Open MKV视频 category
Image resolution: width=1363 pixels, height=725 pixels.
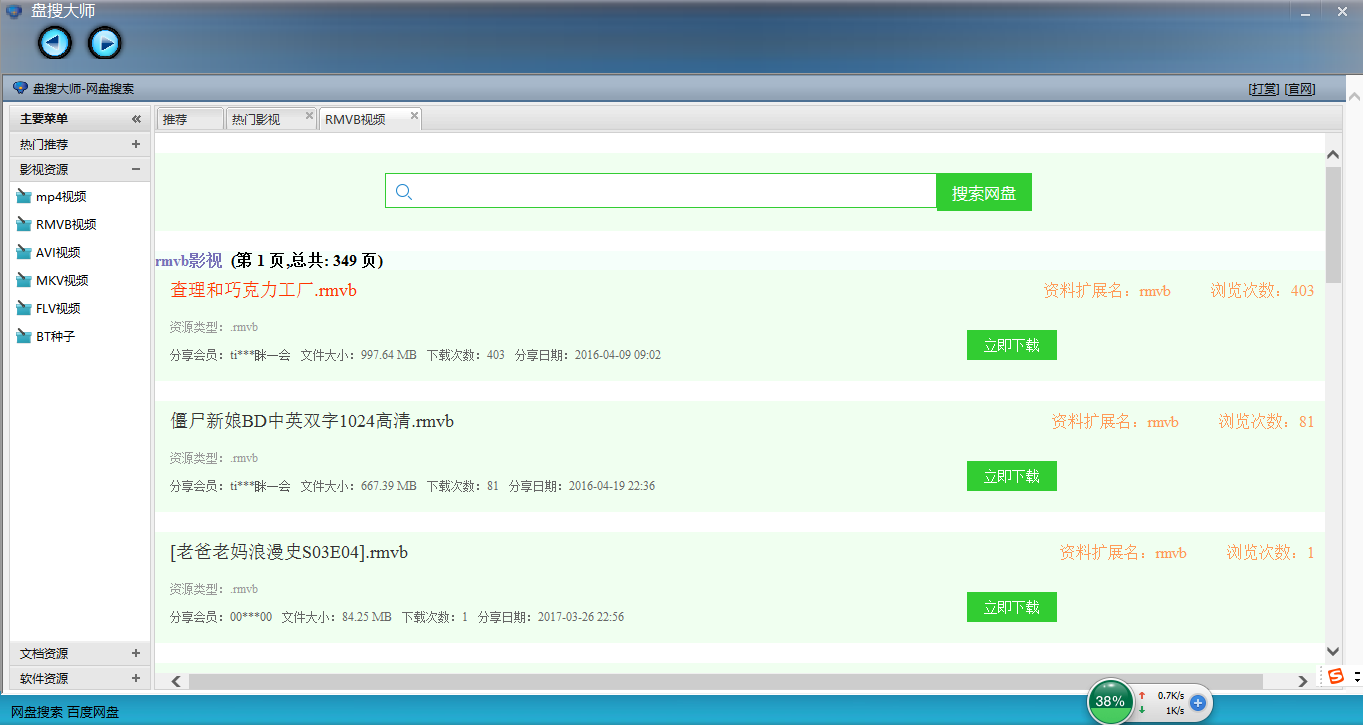(x=62, y=281)
